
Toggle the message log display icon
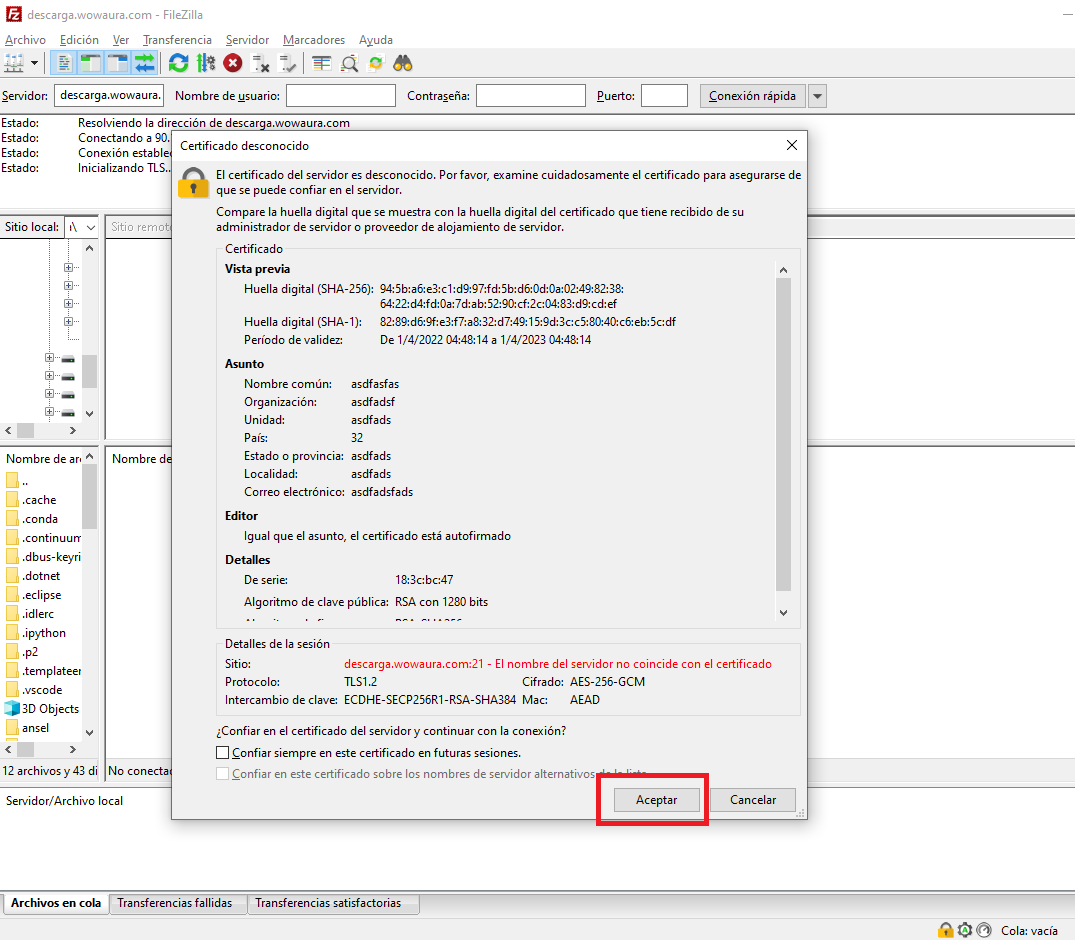point(64,64)
